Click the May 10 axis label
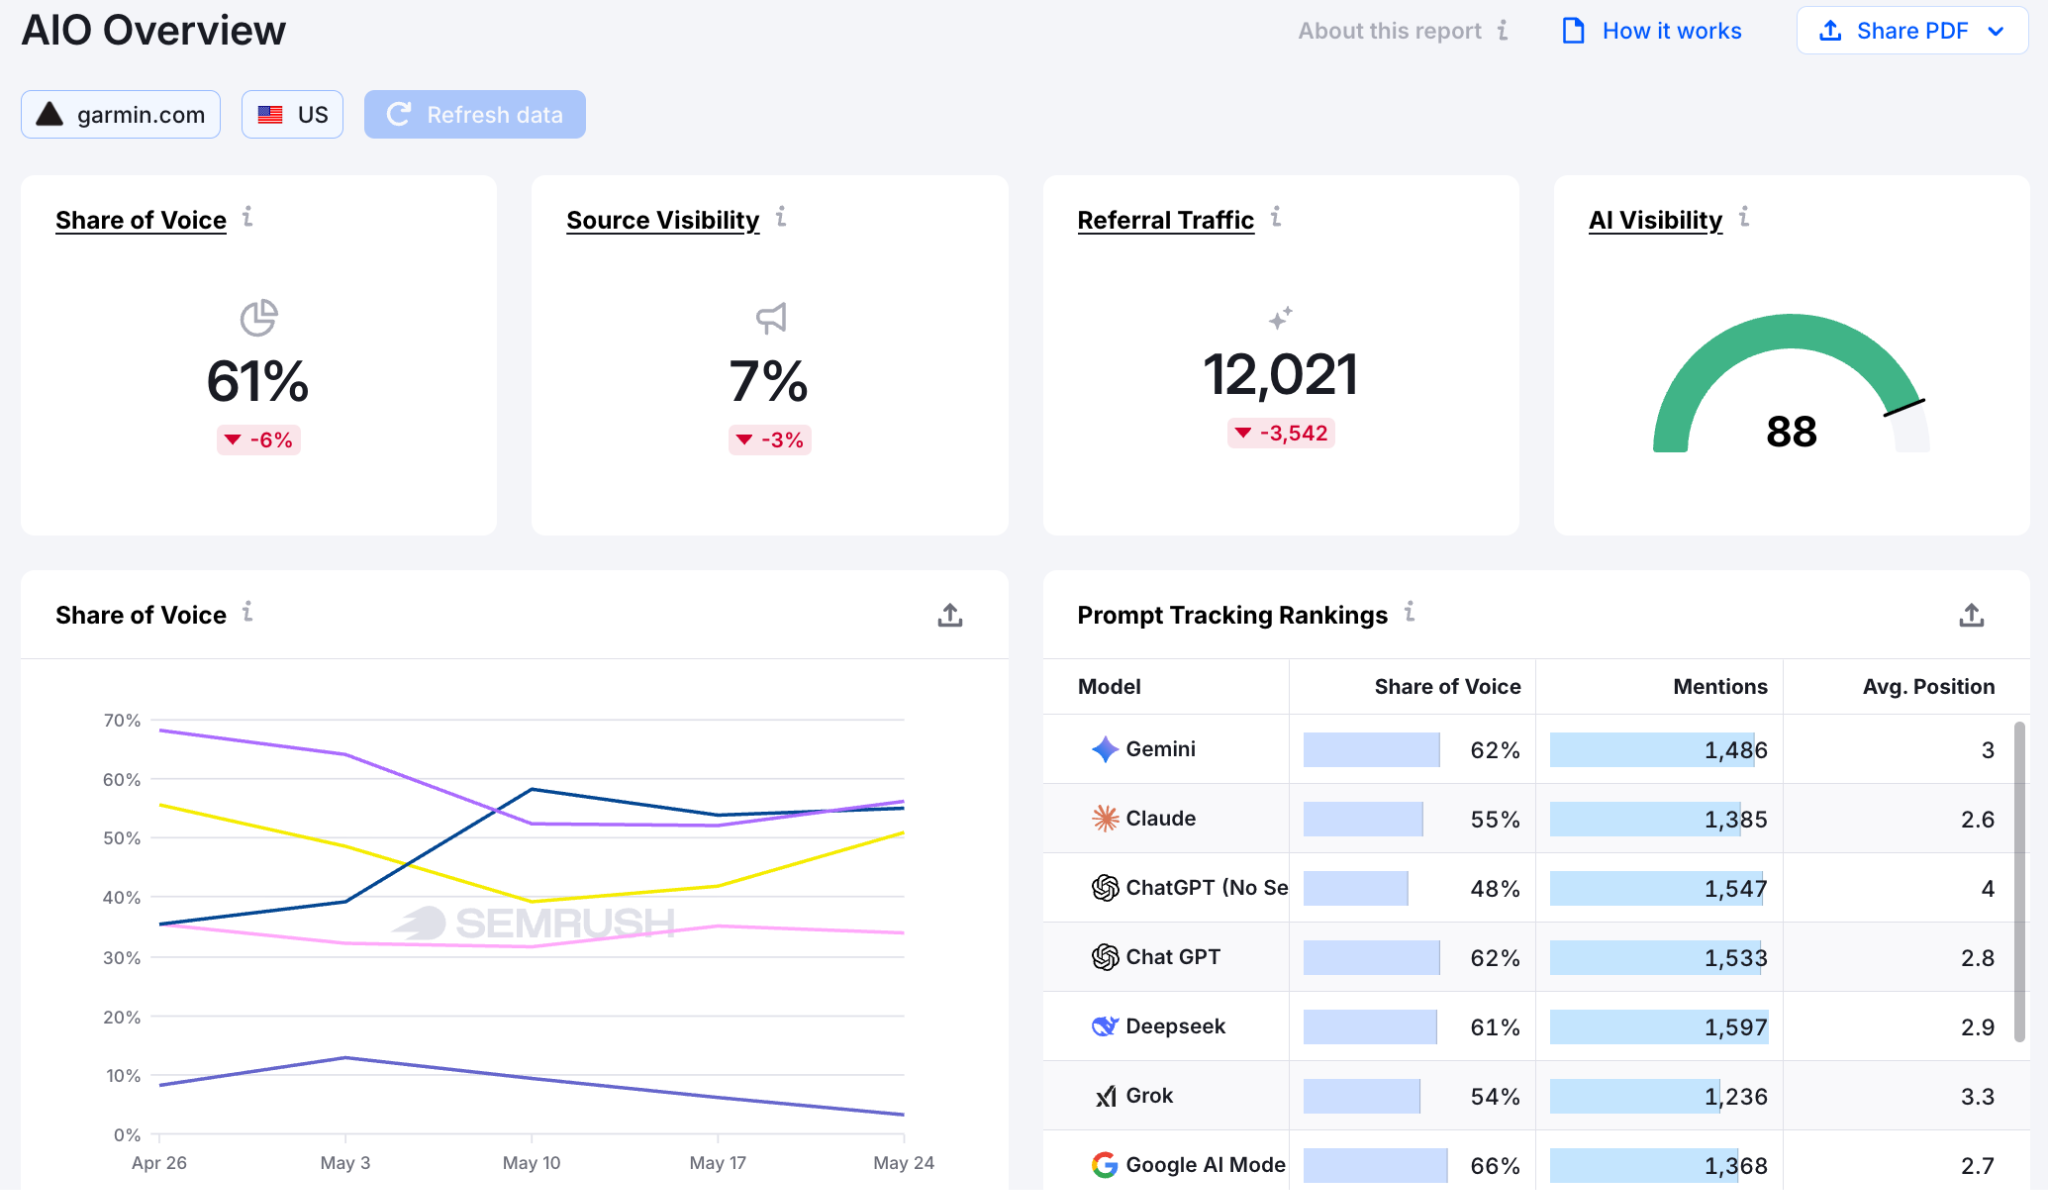Viewport: 2048px width, 1190px height. coord(531,1163)
